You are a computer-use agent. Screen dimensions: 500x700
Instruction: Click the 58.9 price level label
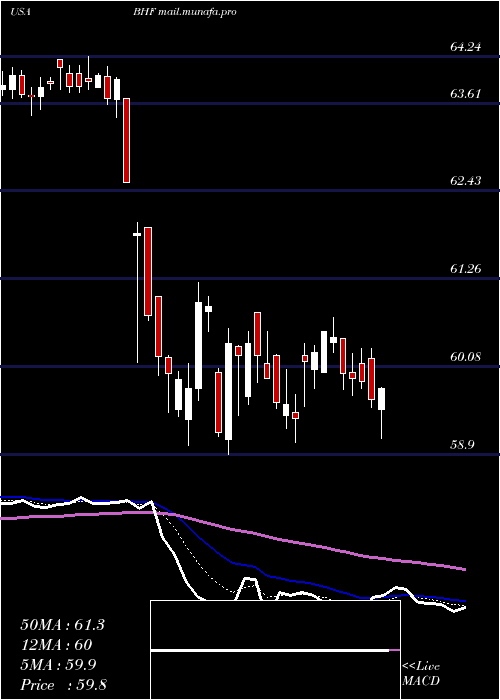(463, 445)
